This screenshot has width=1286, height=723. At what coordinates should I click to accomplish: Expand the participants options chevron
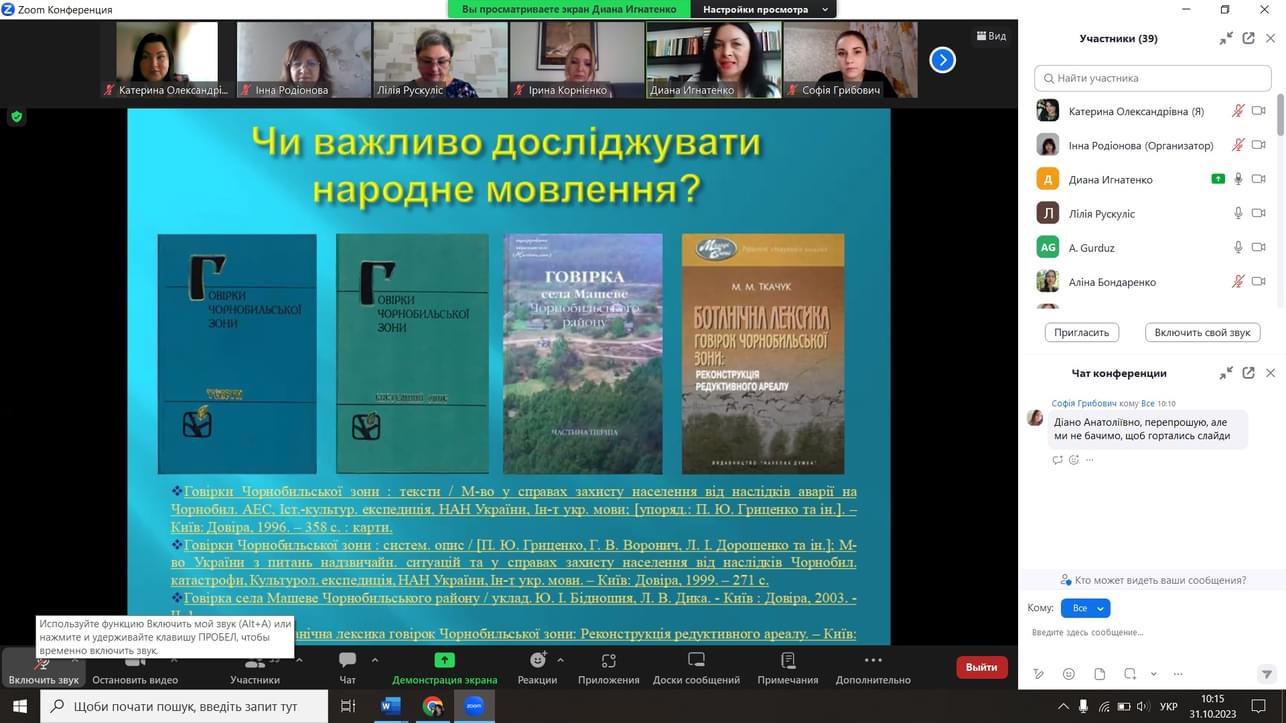[297, 660]
